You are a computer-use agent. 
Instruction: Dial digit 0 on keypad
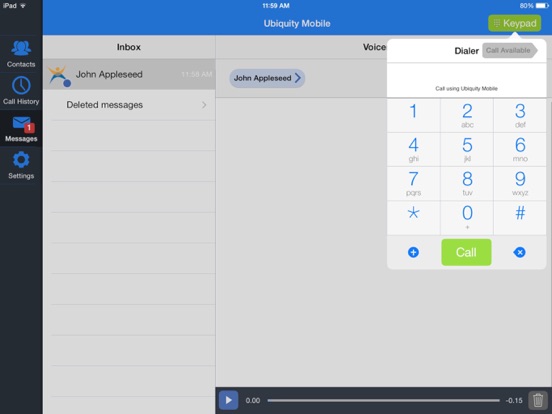467,218
